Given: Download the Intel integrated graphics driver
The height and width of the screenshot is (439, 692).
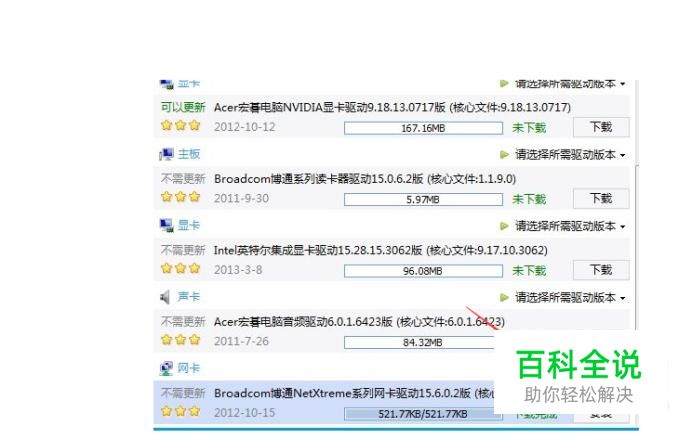Looking at the screenshot, I should point(601,270).
